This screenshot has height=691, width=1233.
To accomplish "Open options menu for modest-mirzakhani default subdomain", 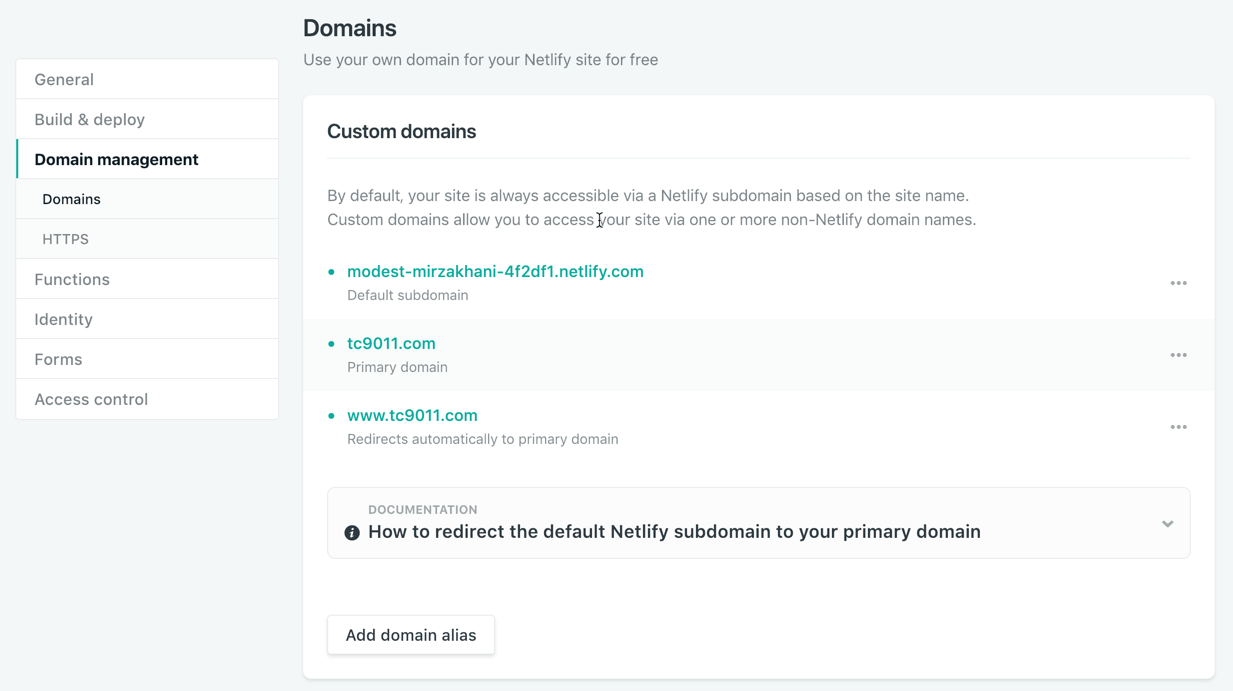I will [x=1178, y=283].
